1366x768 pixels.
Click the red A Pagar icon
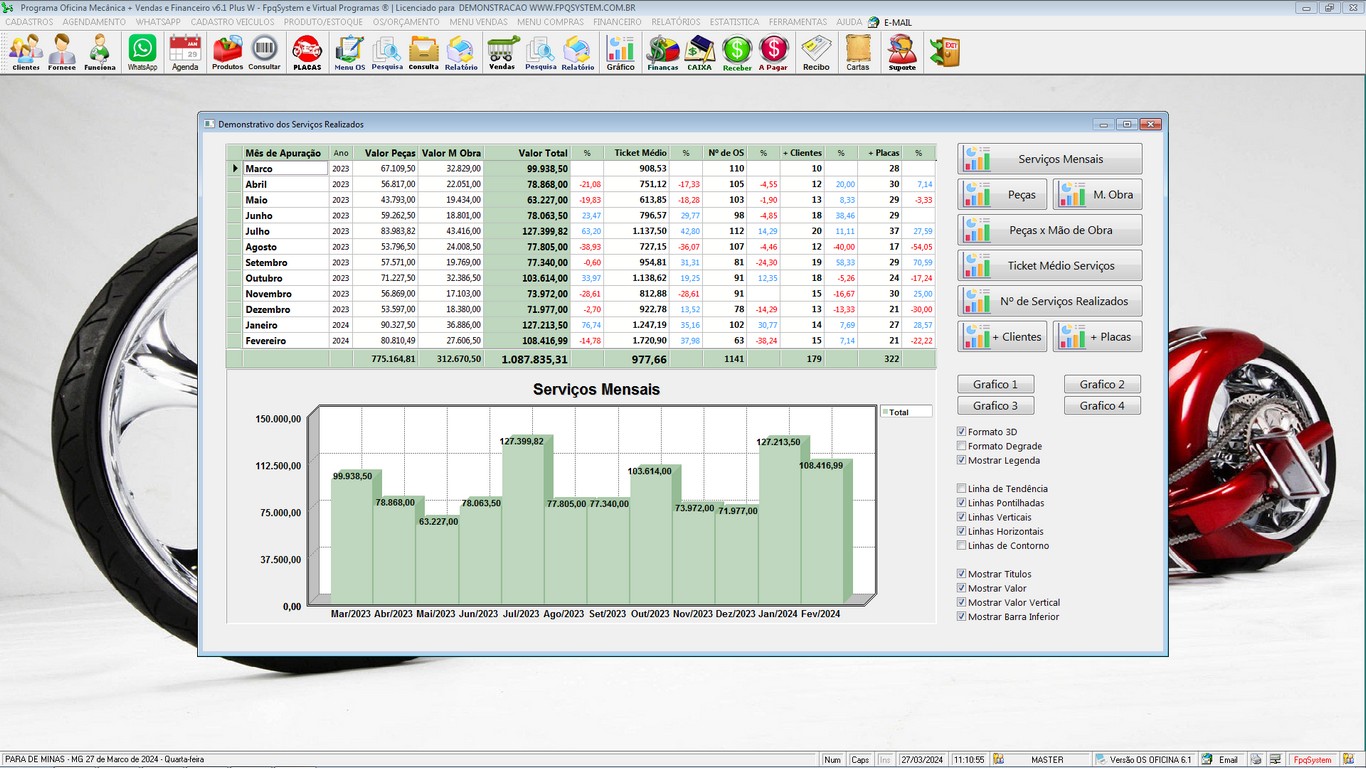(x=773, y=52)
